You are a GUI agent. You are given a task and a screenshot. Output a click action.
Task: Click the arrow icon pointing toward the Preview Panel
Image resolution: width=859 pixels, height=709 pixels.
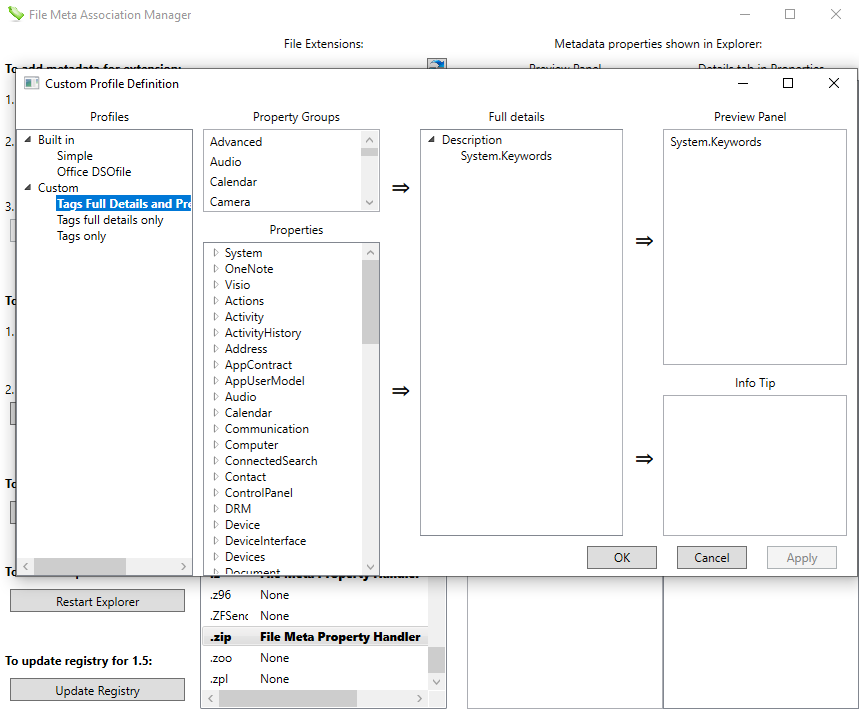(643, 240)
